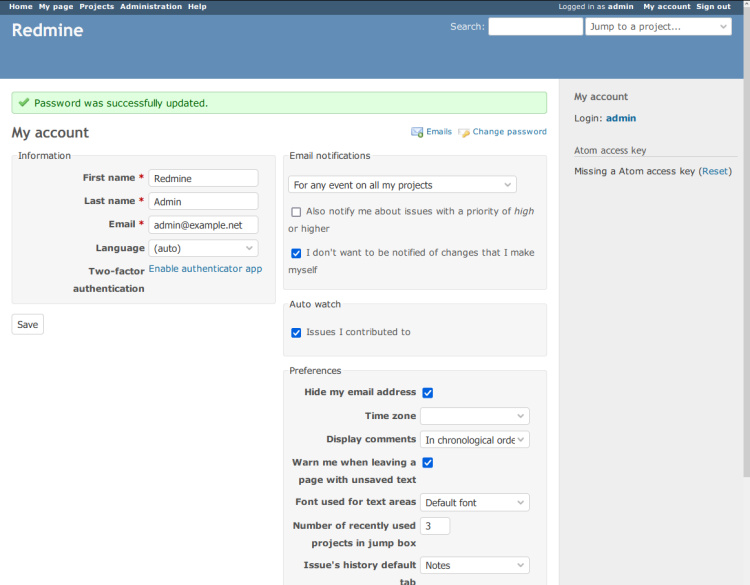This screenshot has height=585, width=750.
Task: Open Administration in top menu
Action: point(151,7)
